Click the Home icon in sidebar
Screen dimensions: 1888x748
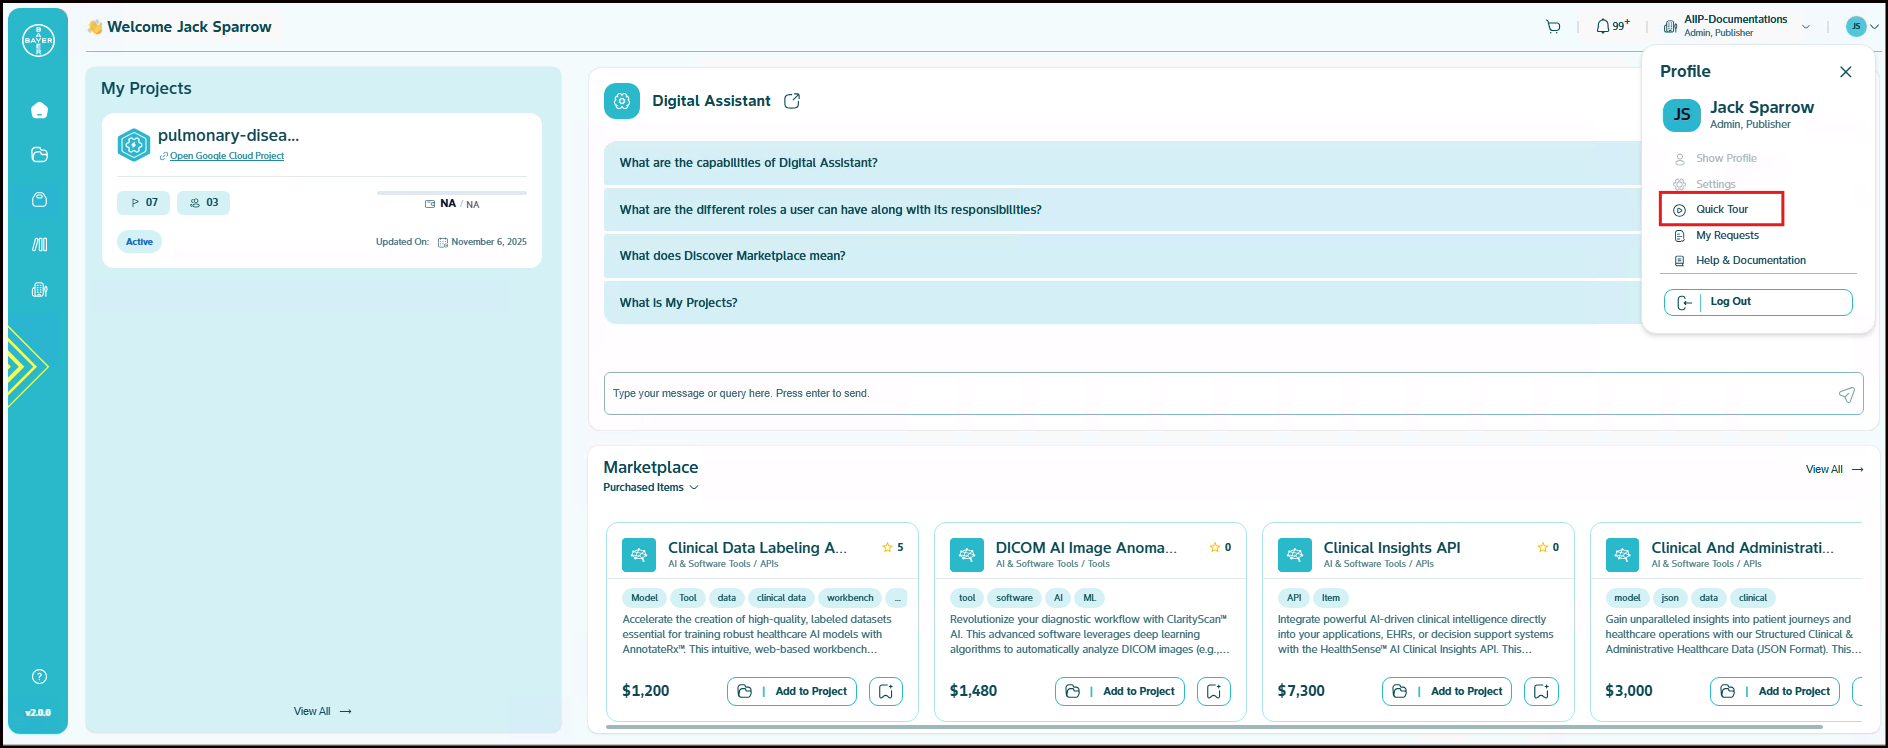pos(39,110)
